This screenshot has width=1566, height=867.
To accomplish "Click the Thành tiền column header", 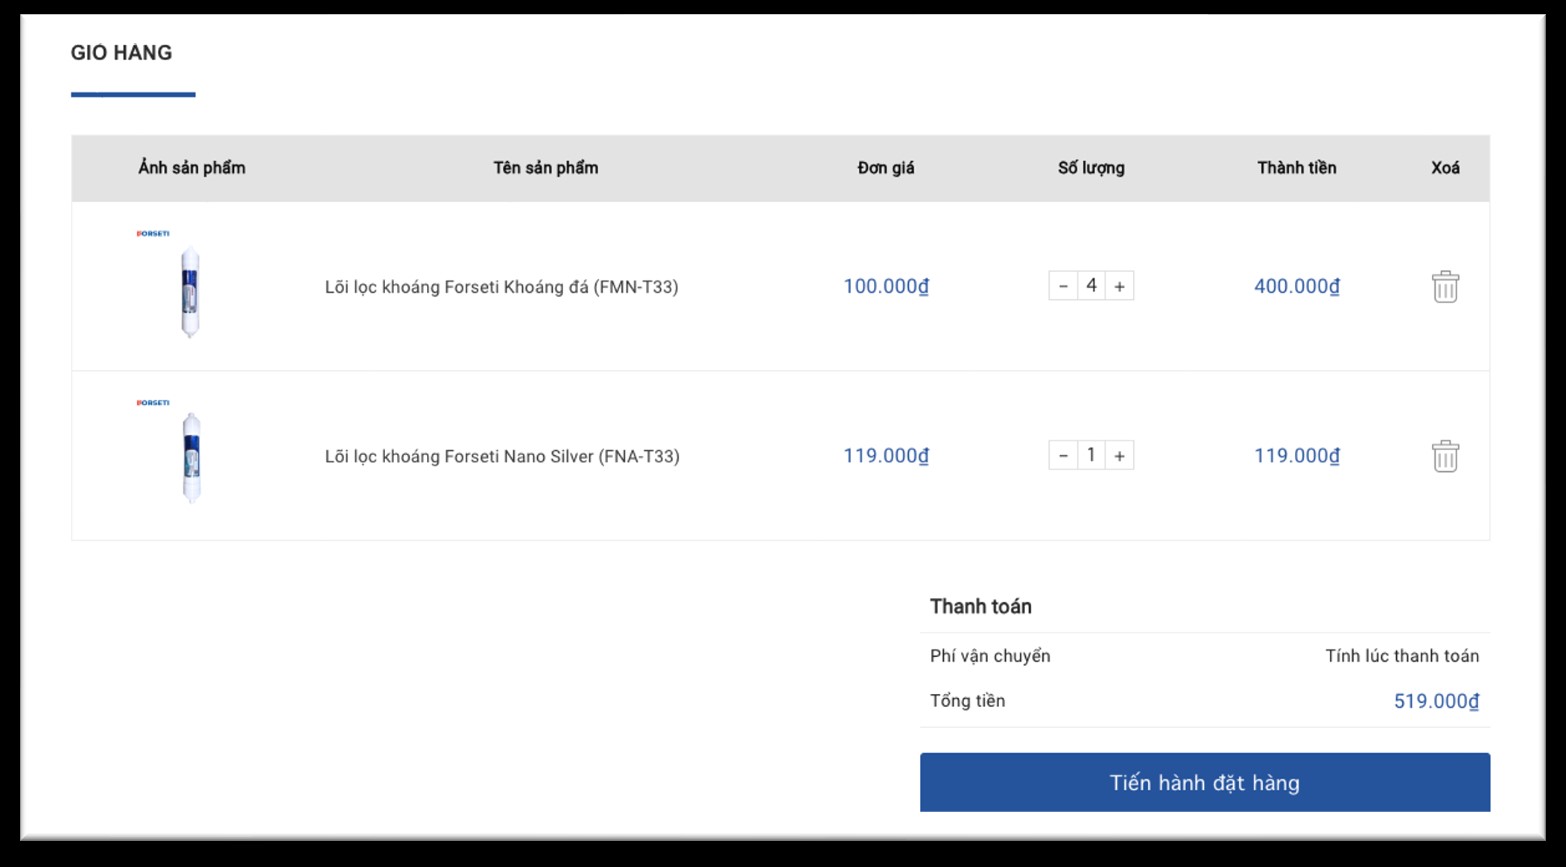I will [x=1297, y=168].
